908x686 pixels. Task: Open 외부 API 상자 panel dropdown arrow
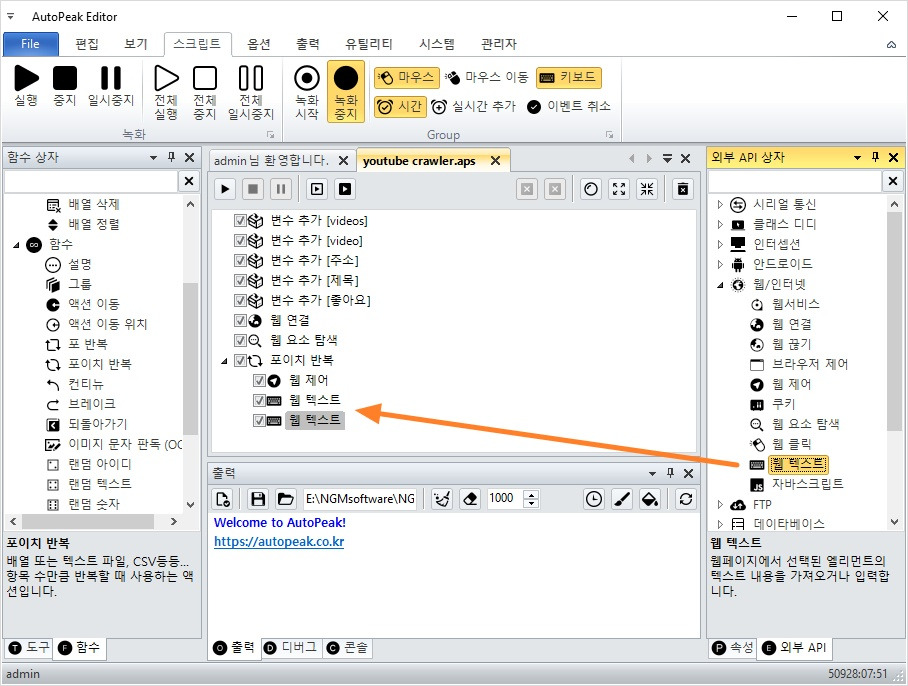pyautogui.click(x=858, y=157)
